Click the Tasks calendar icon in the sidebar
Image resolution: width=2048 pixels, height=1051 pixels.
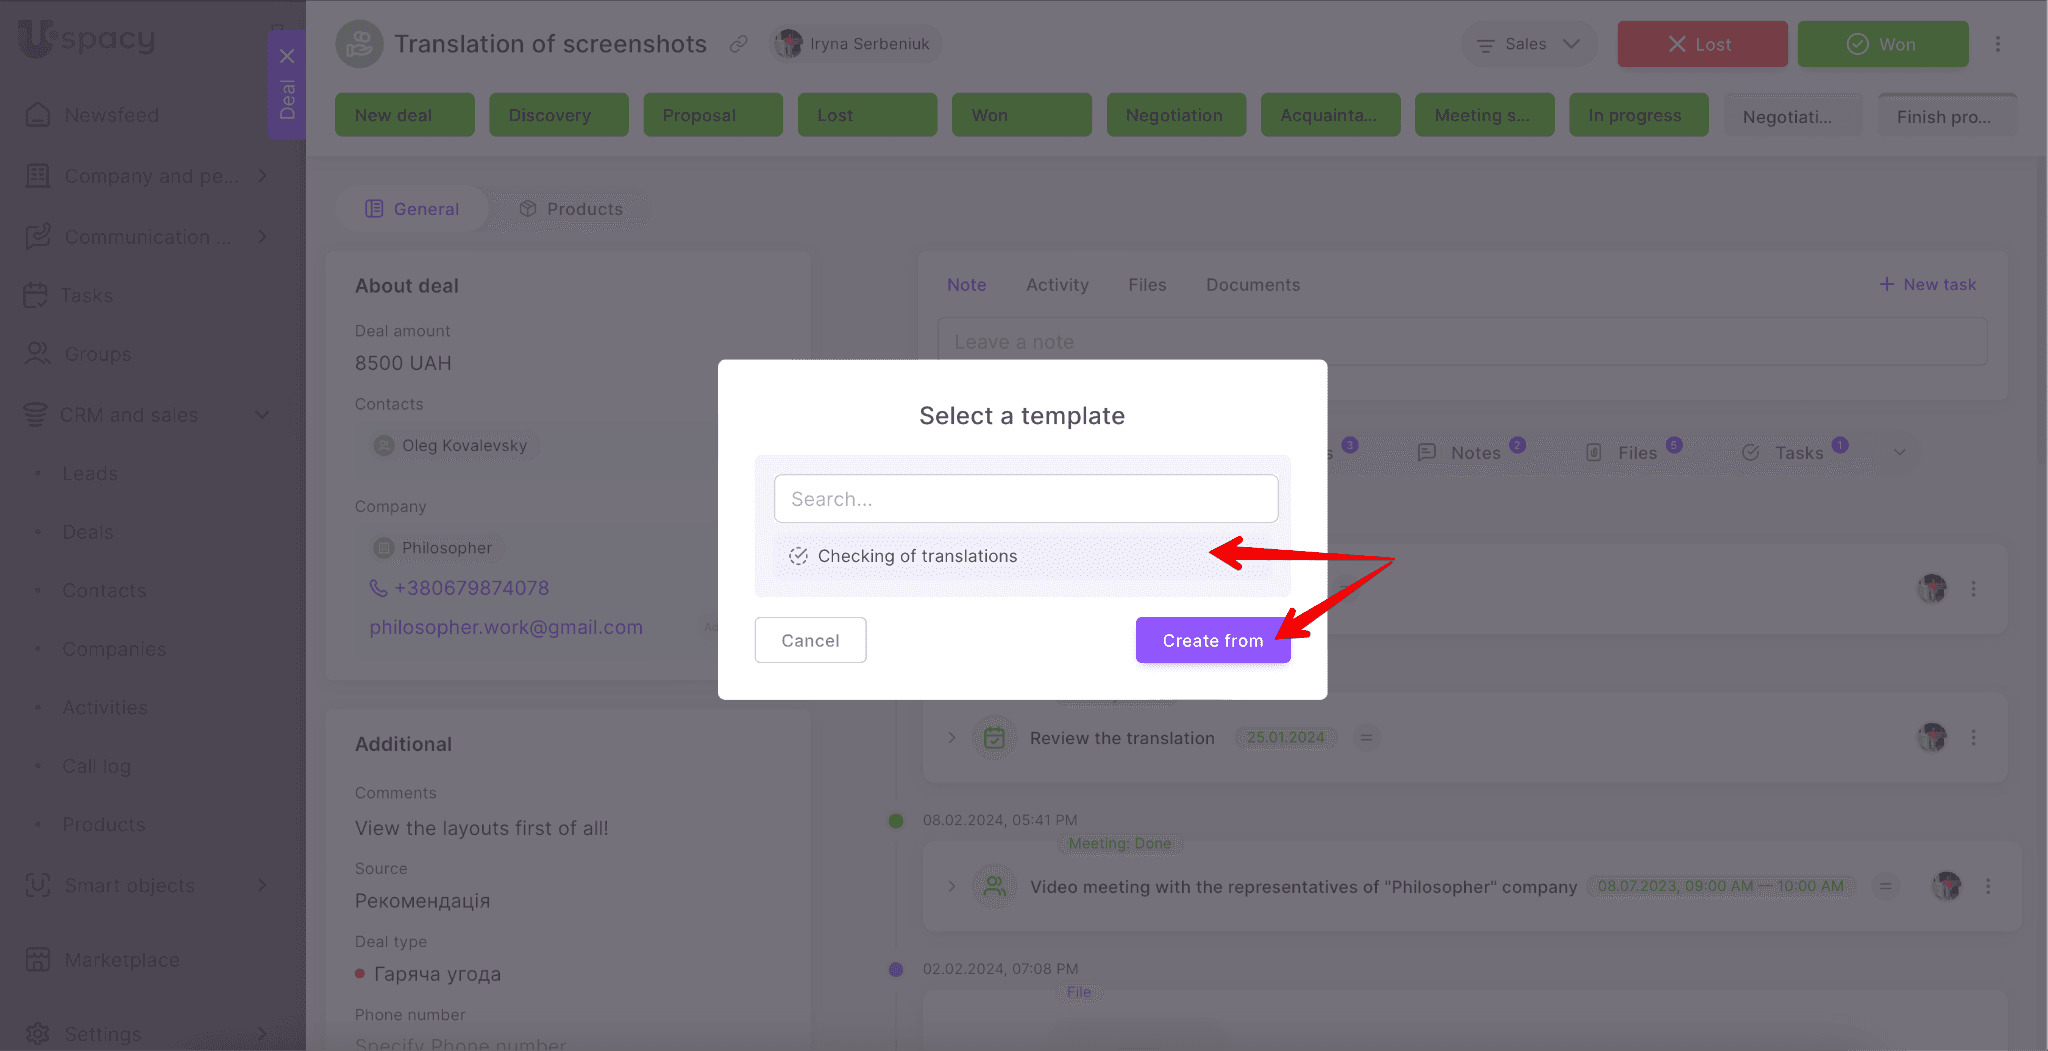(36, 295)
